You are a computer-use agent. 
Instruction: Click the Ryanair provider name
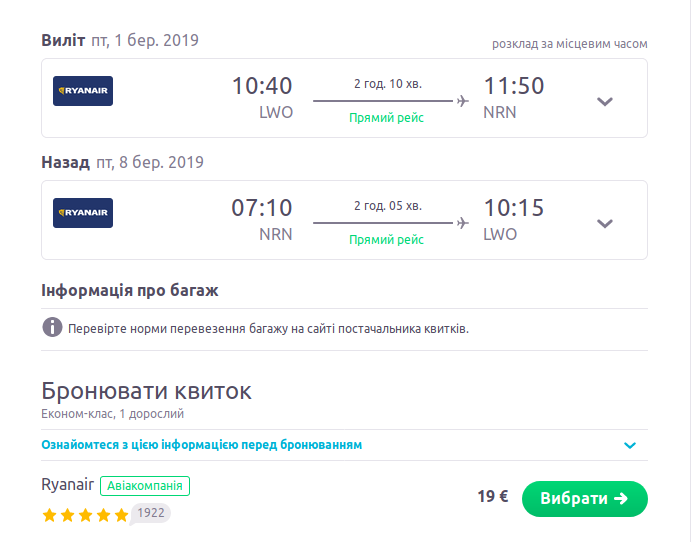coord(67,485)
